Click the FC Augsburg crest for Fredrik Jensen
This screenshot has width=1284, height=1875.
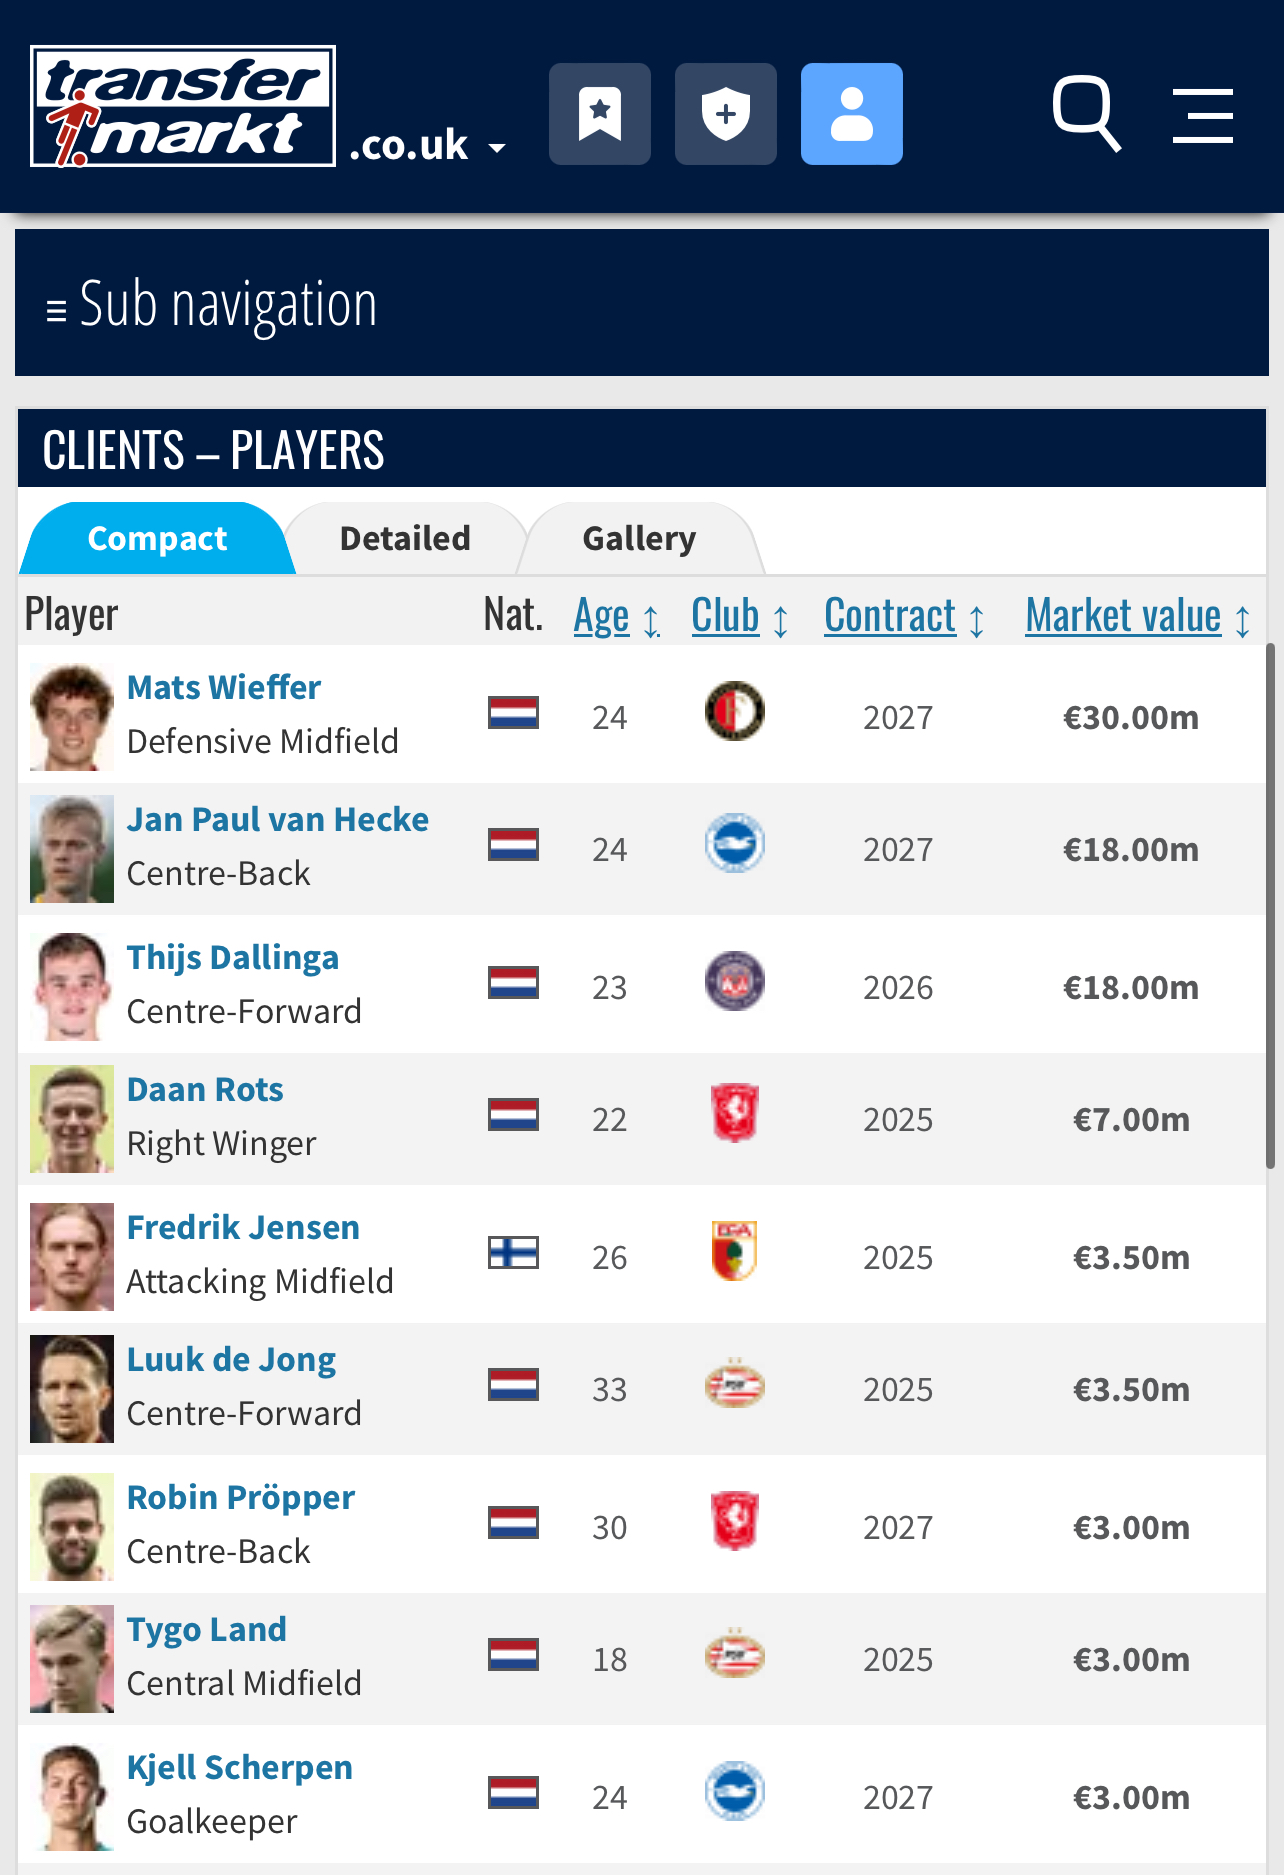tap(735, 1251)
